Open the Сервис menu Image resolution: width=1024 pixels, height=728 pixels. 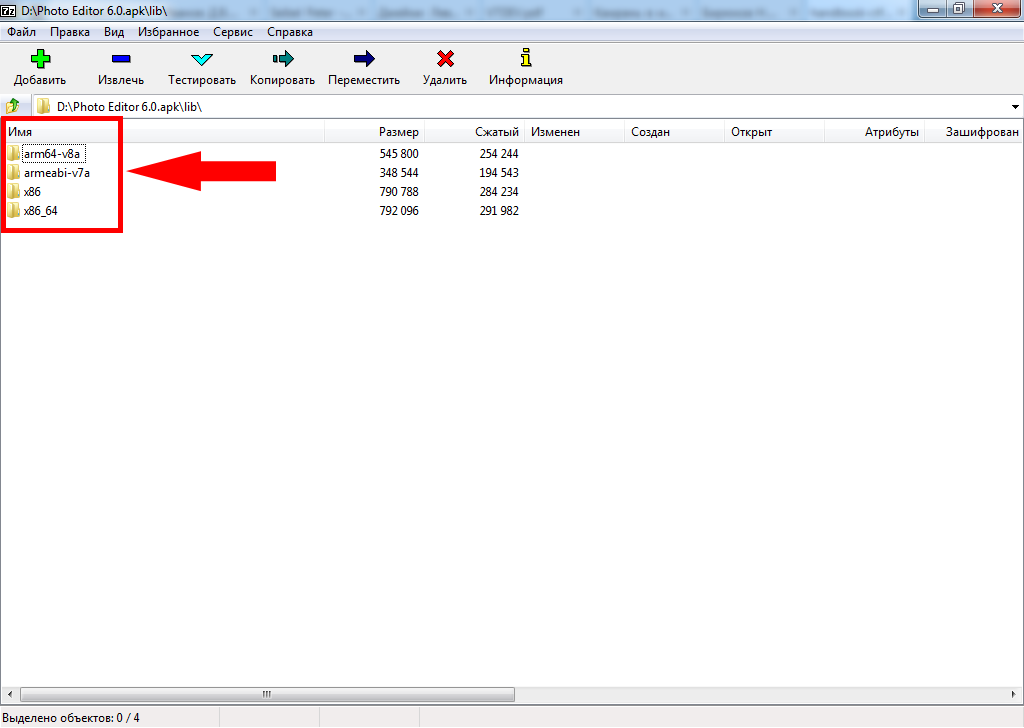click(x=232, y=32)
